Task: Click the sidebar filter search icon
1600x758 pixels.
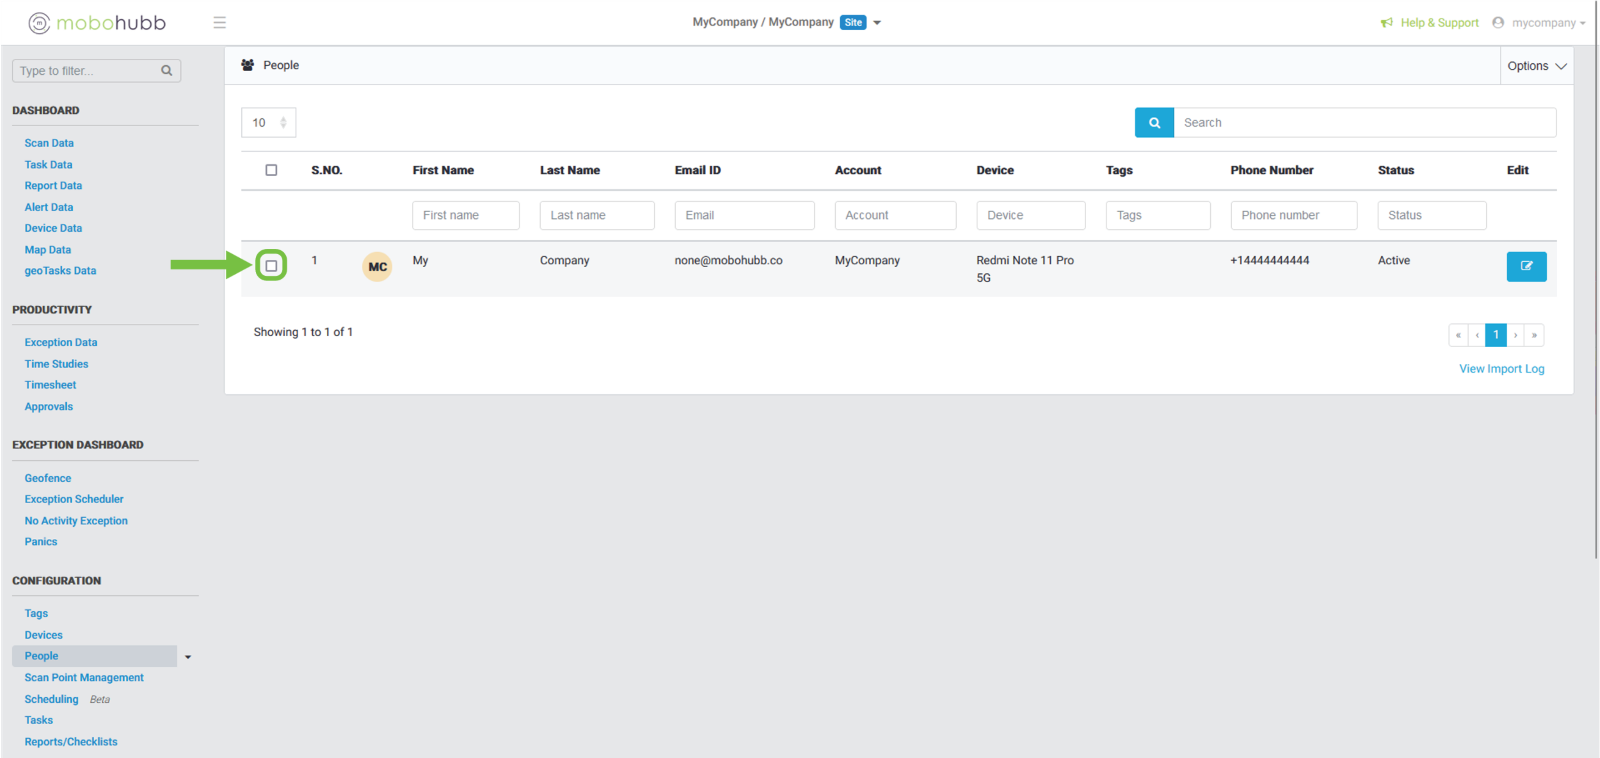Action: click(x=167, y=71)
